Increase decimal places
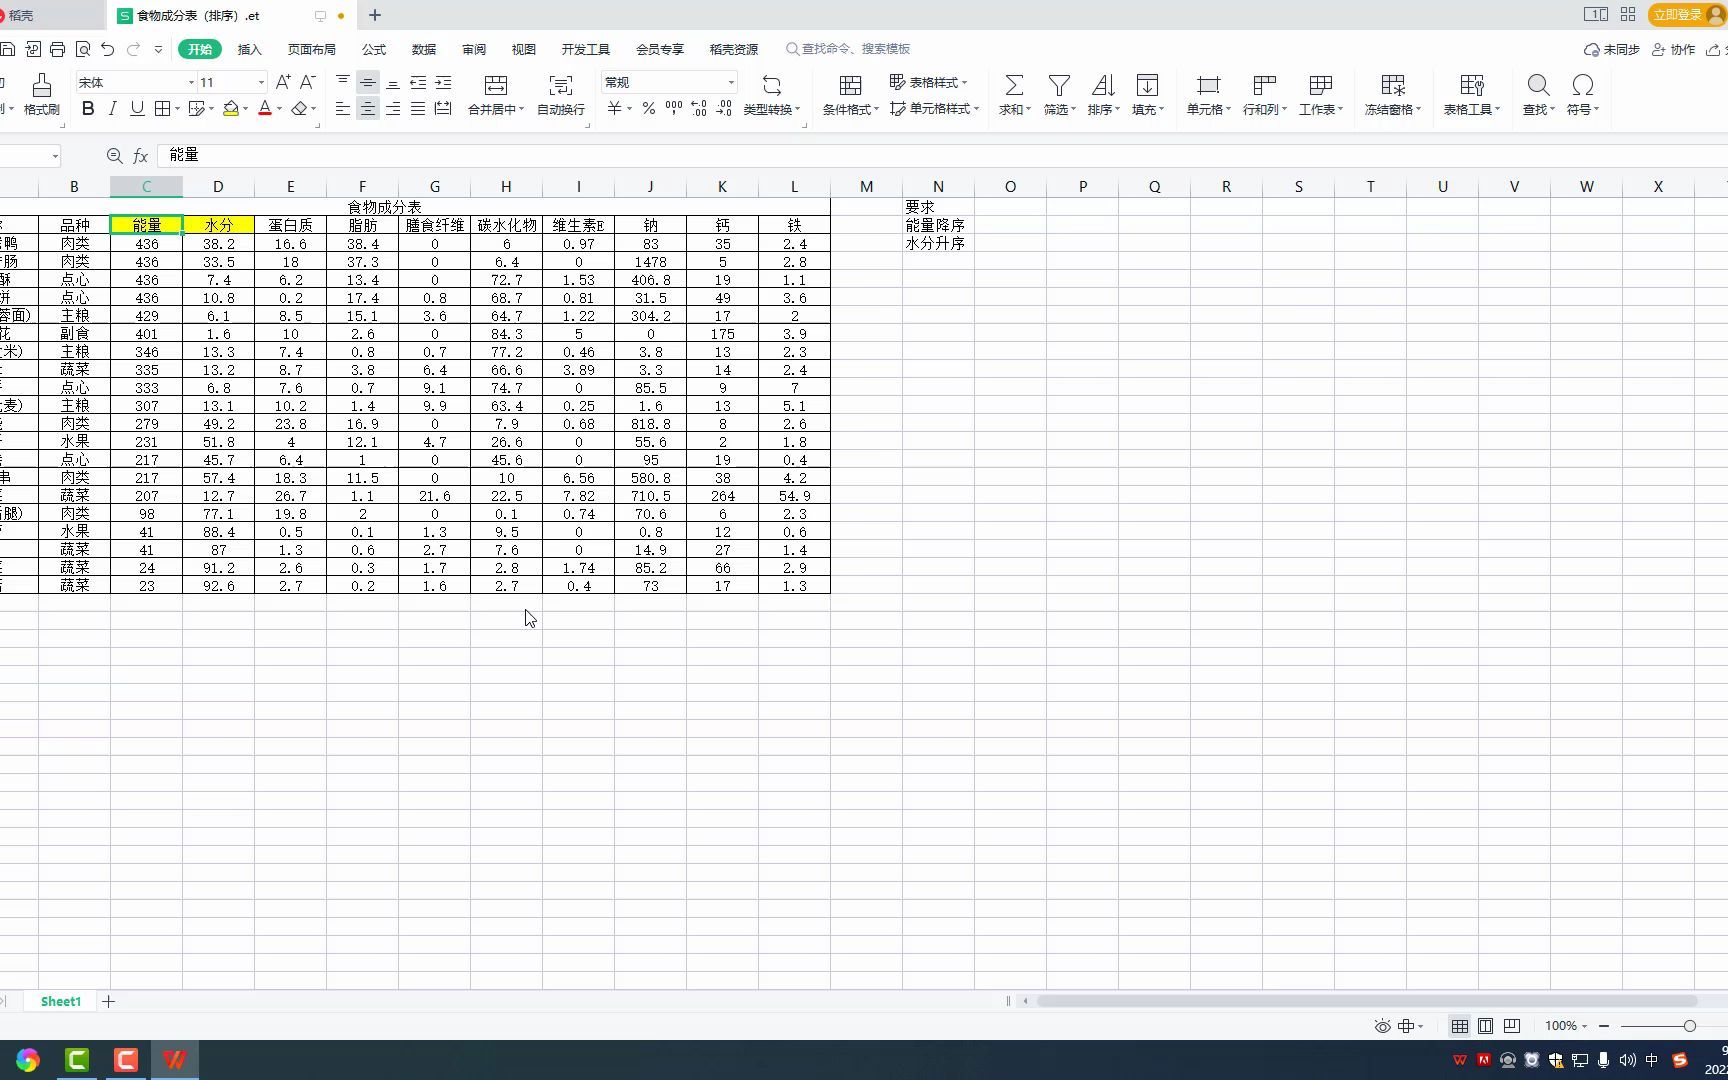This screenshot has width=1728, height=1080. click(699, 109)
